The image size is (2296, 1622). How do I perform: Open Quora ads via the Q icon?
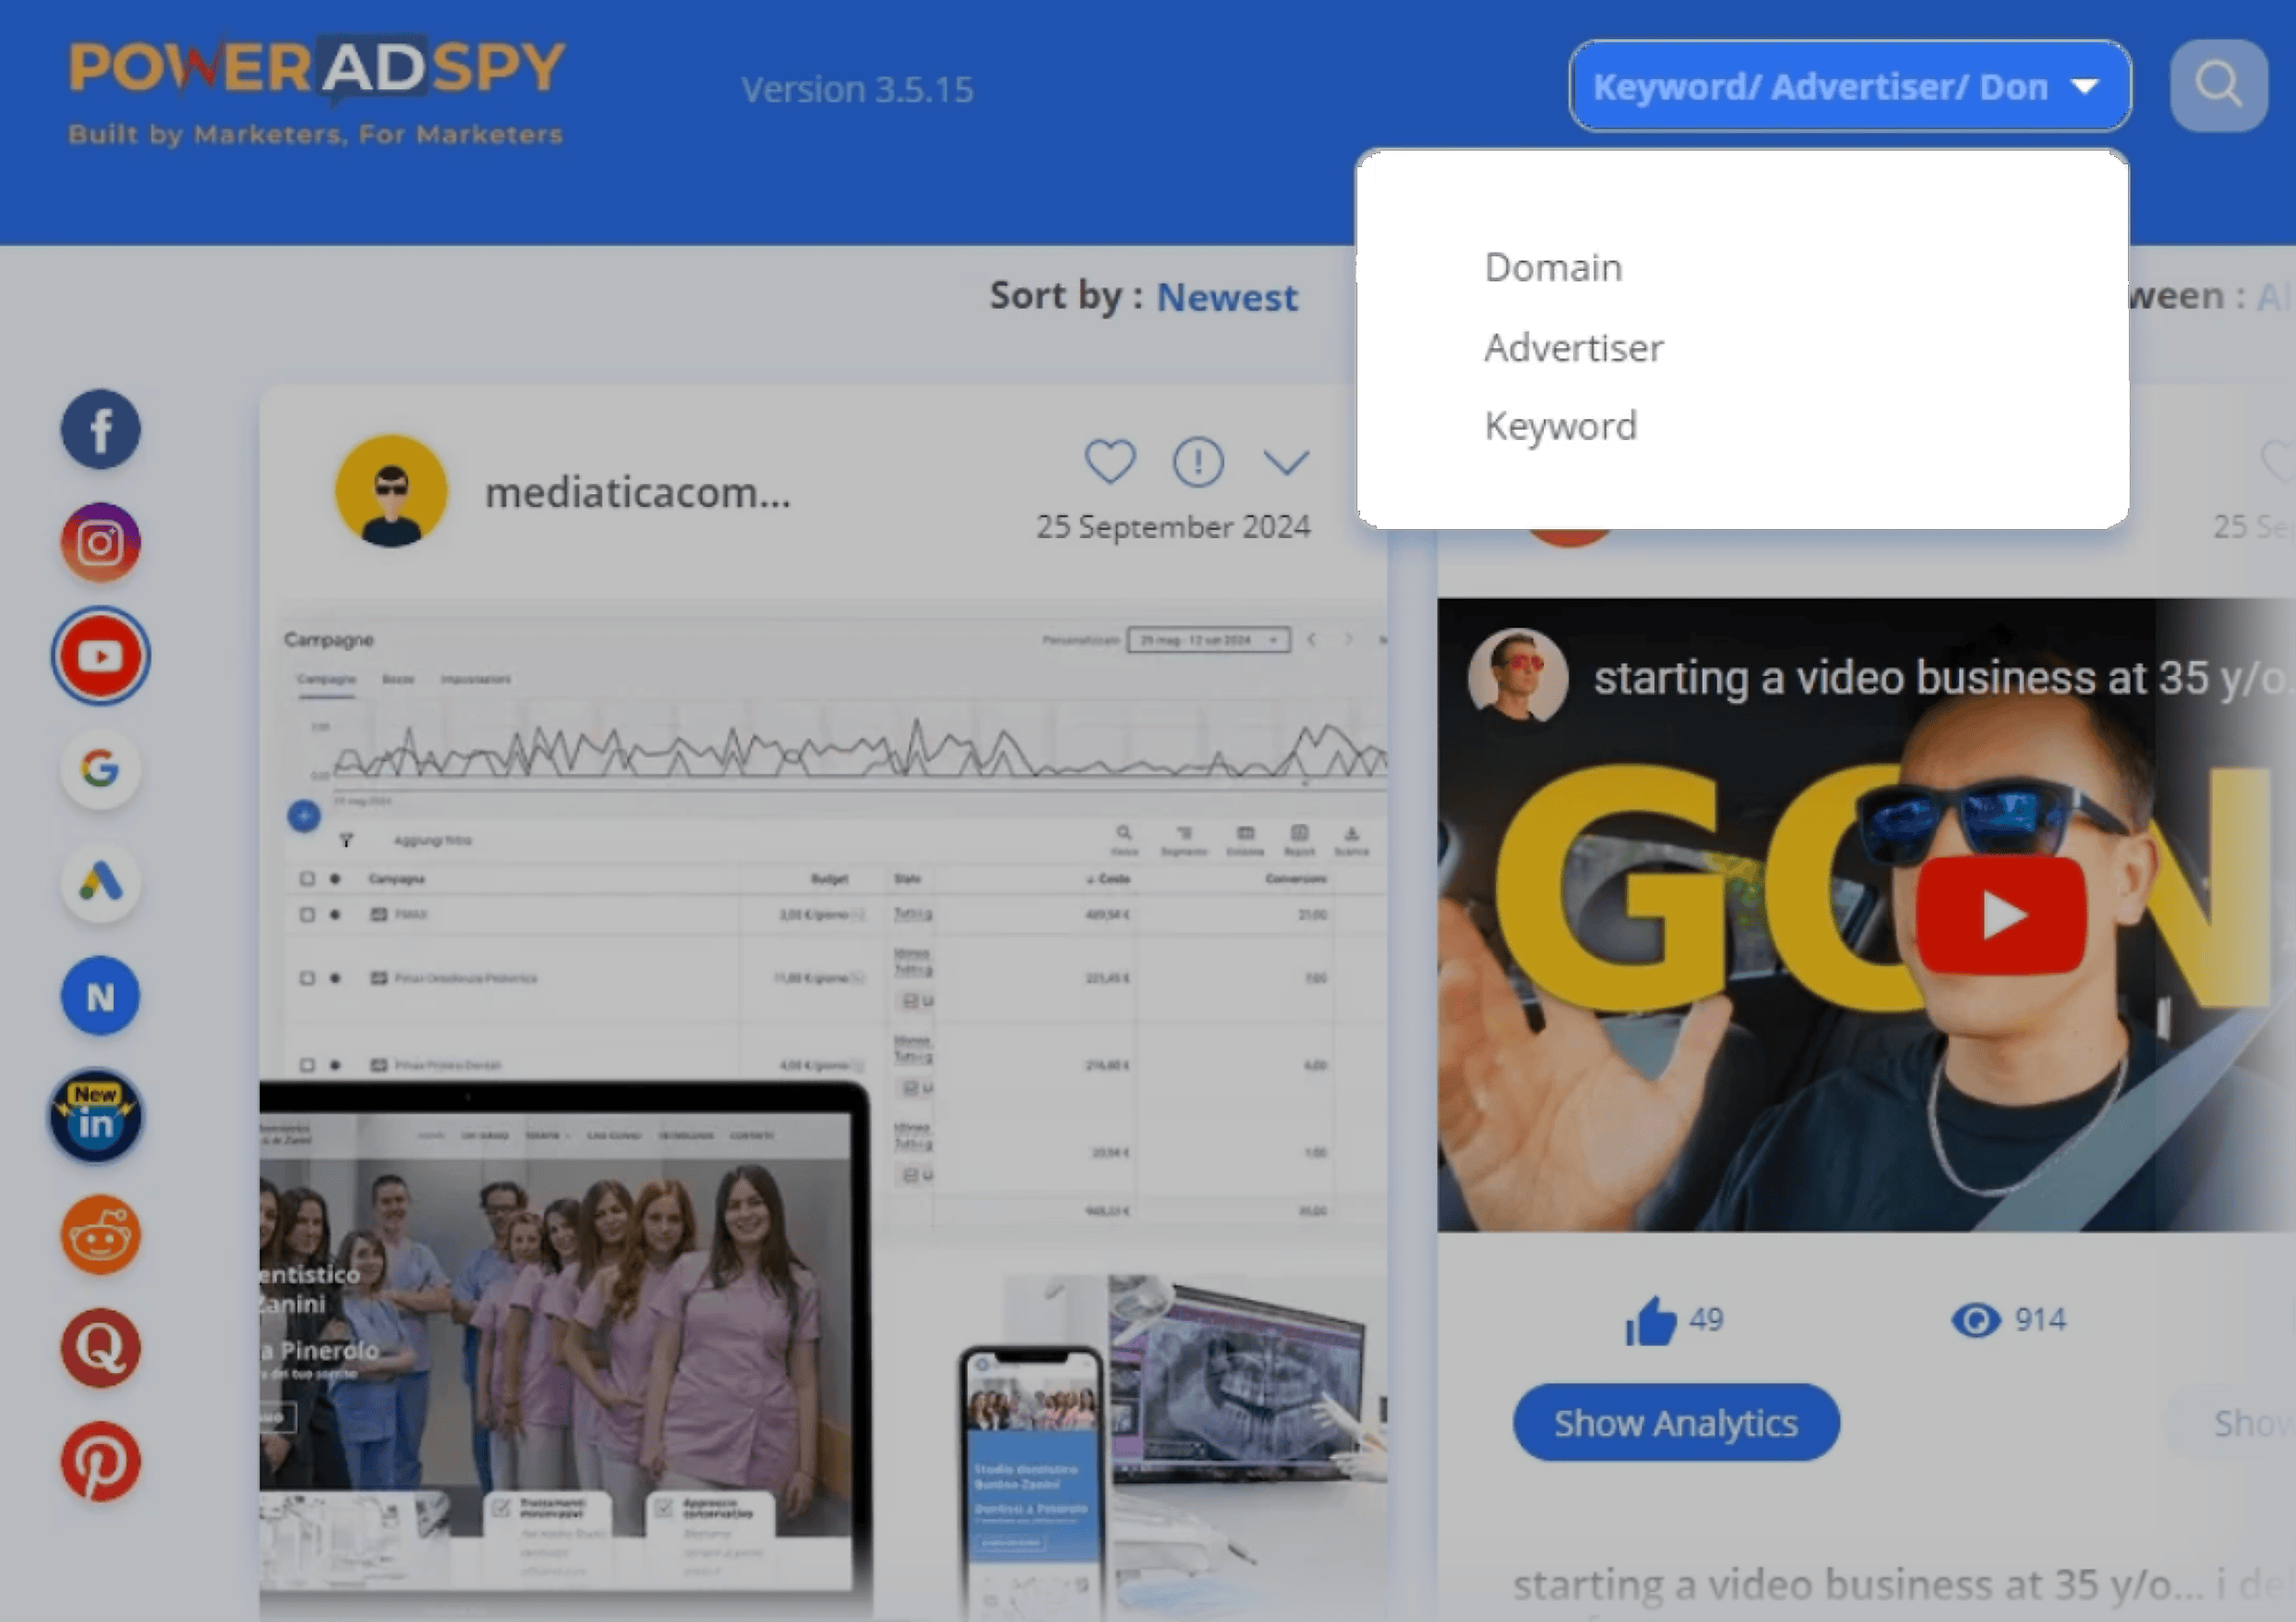pos(100,1348)
